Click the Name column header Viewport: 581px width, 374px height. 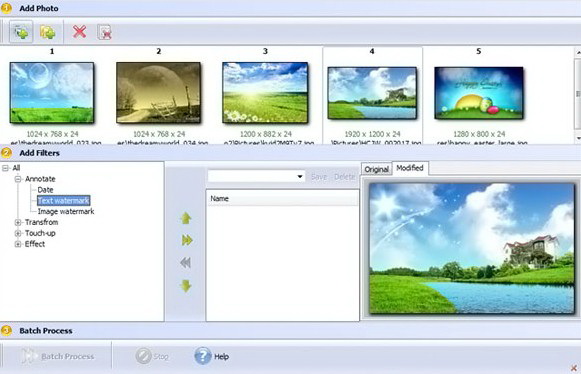point(282,198)
